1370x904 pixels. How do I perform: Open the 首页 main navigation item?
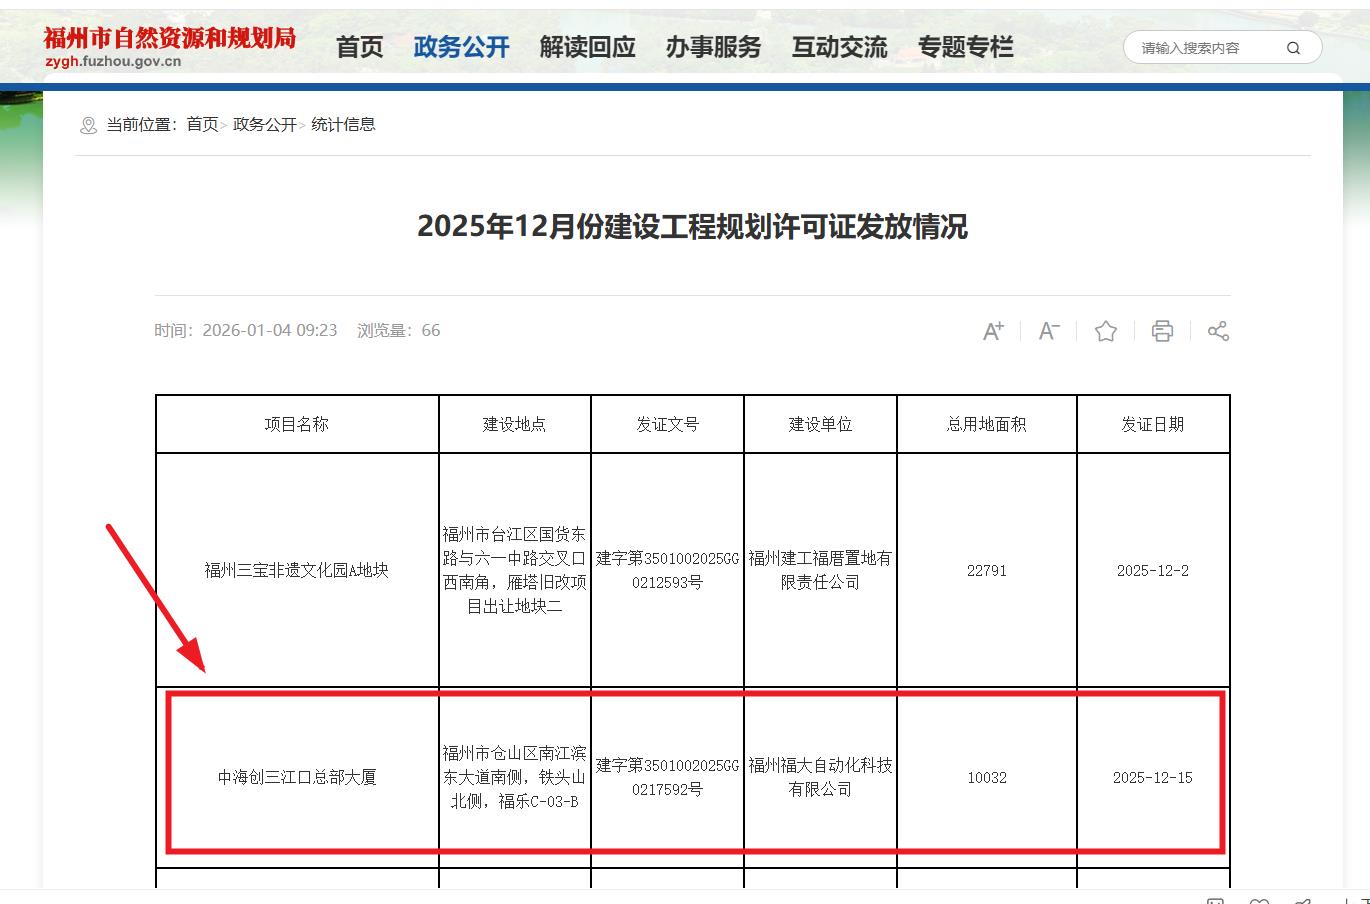click(x=359, y=47)
